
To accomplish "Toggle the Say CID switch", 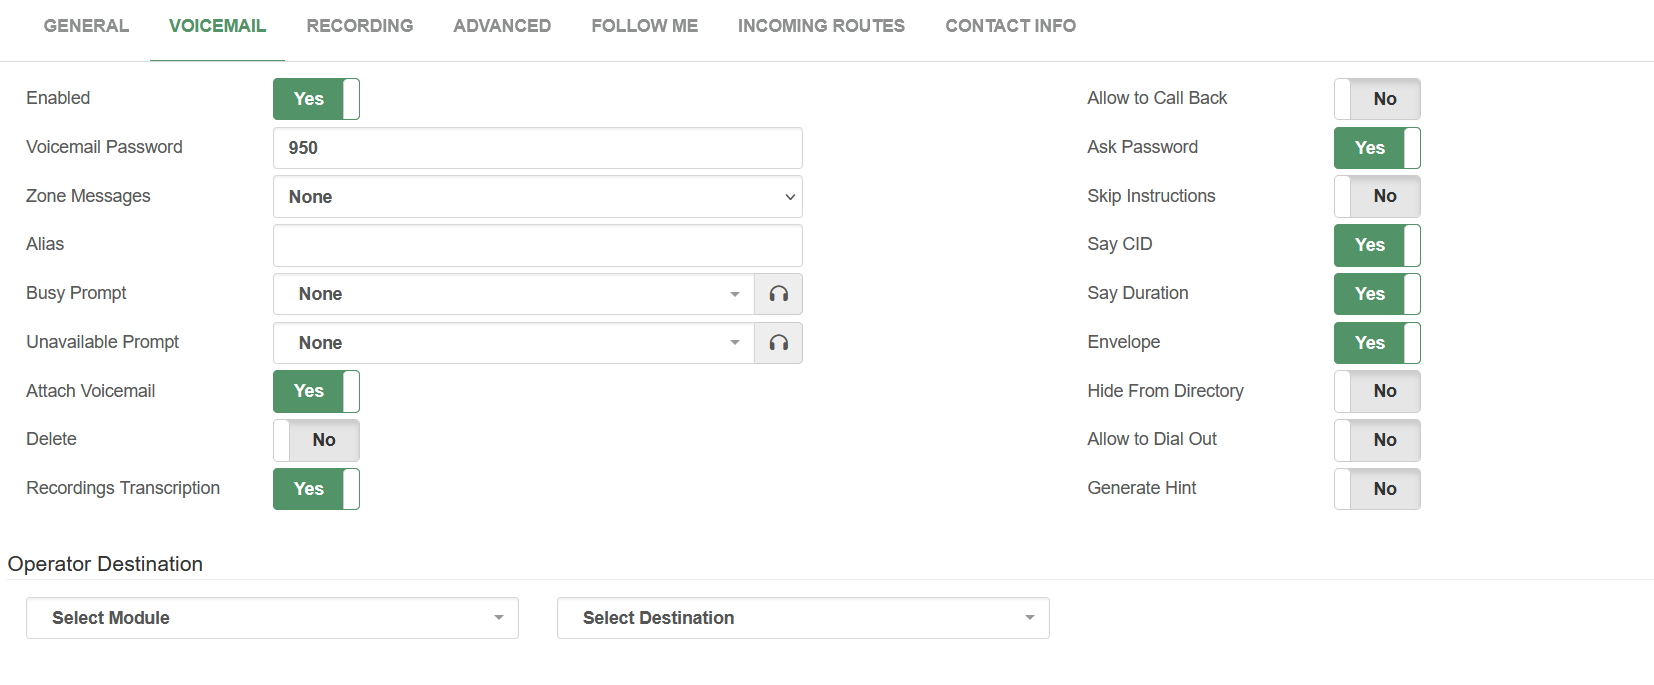I will pyautogui.click(x=1377, y=245).
